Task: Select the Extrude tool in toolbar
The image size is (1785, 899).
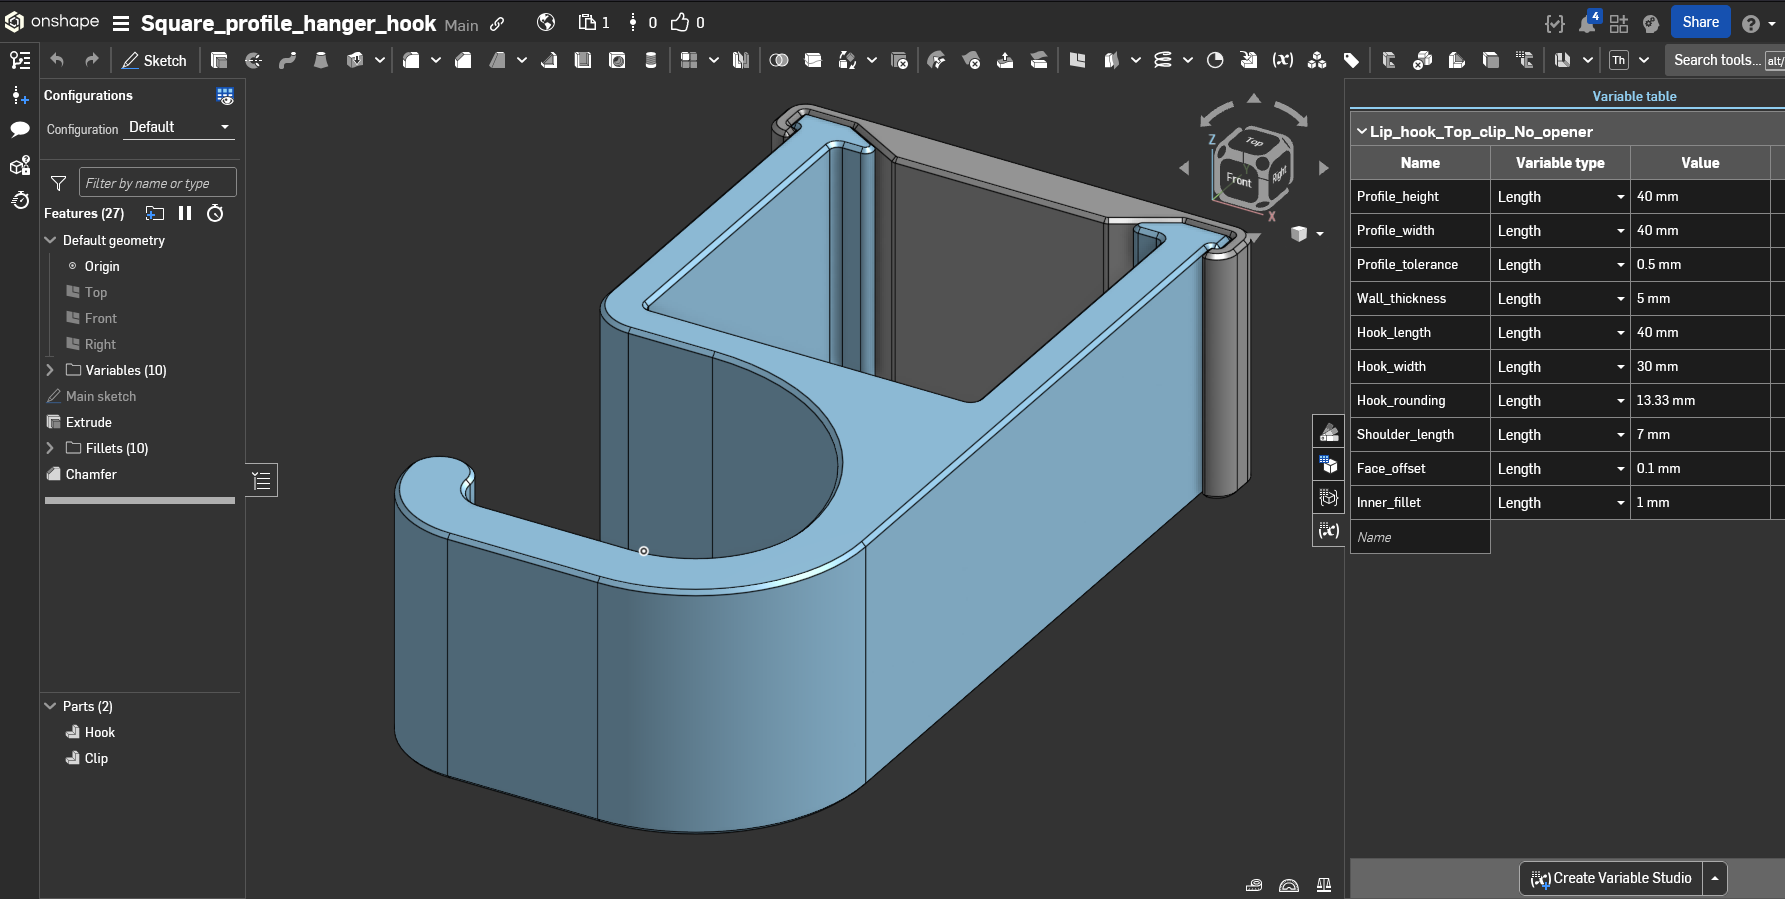Action: pos(219,60)
